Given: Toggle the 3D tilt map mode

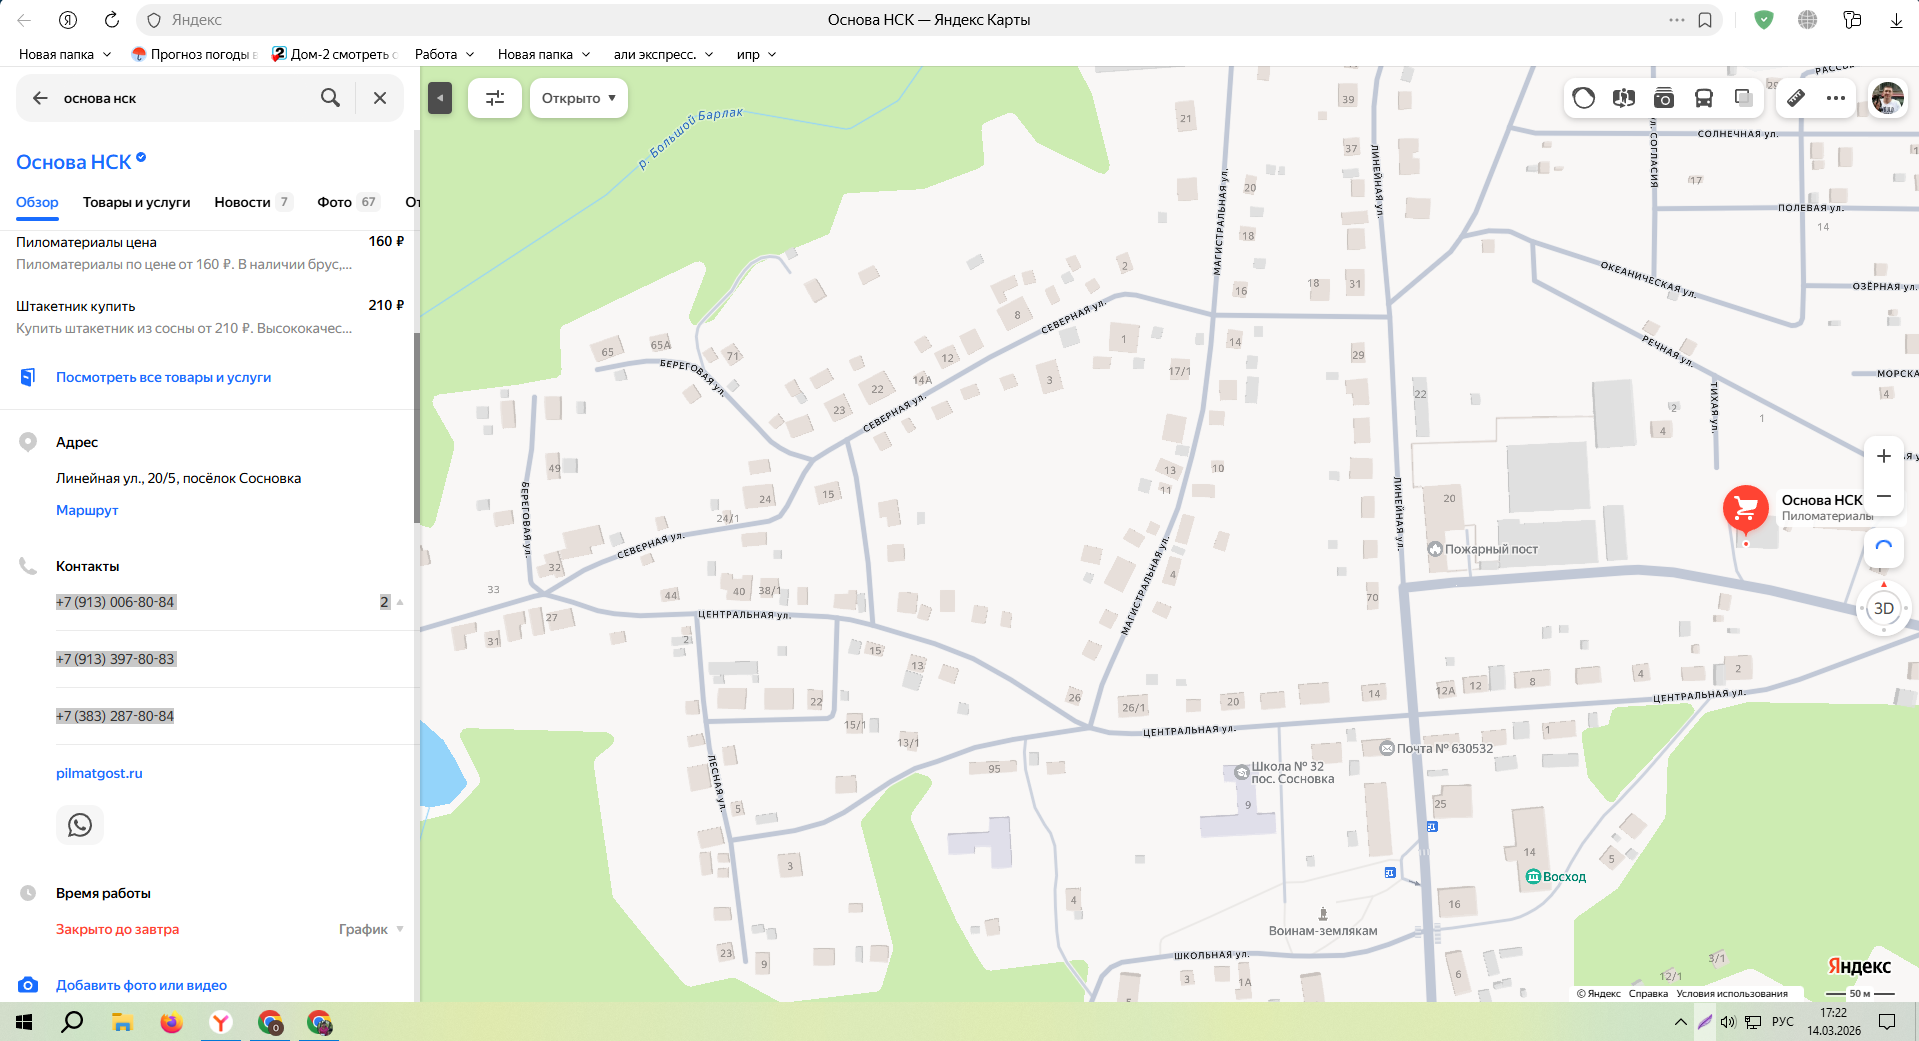Looking at the screenshot, I should coord(1884,608).
